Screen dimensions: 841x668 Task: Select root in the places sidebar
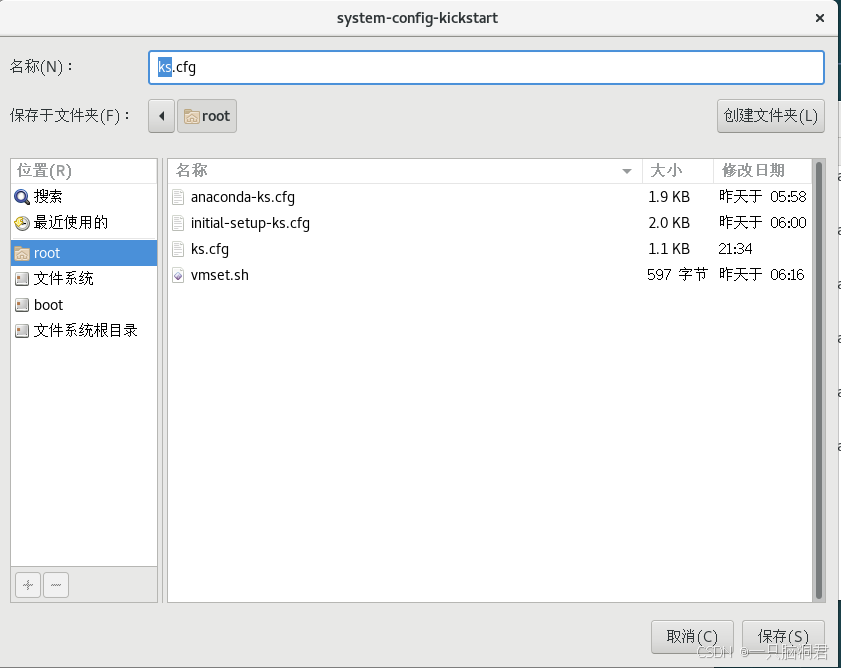[84, 253]
